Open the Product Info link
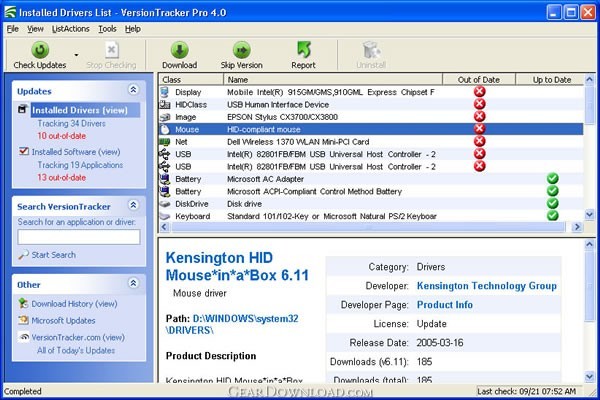 [445, 305]
